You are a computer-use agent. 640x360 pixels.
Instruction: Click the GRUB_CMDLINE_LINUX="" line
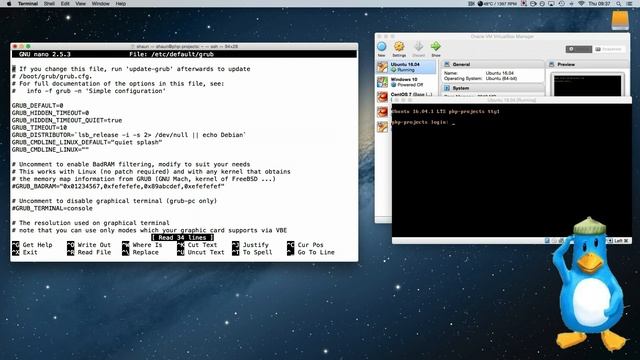tap(50, 150)
